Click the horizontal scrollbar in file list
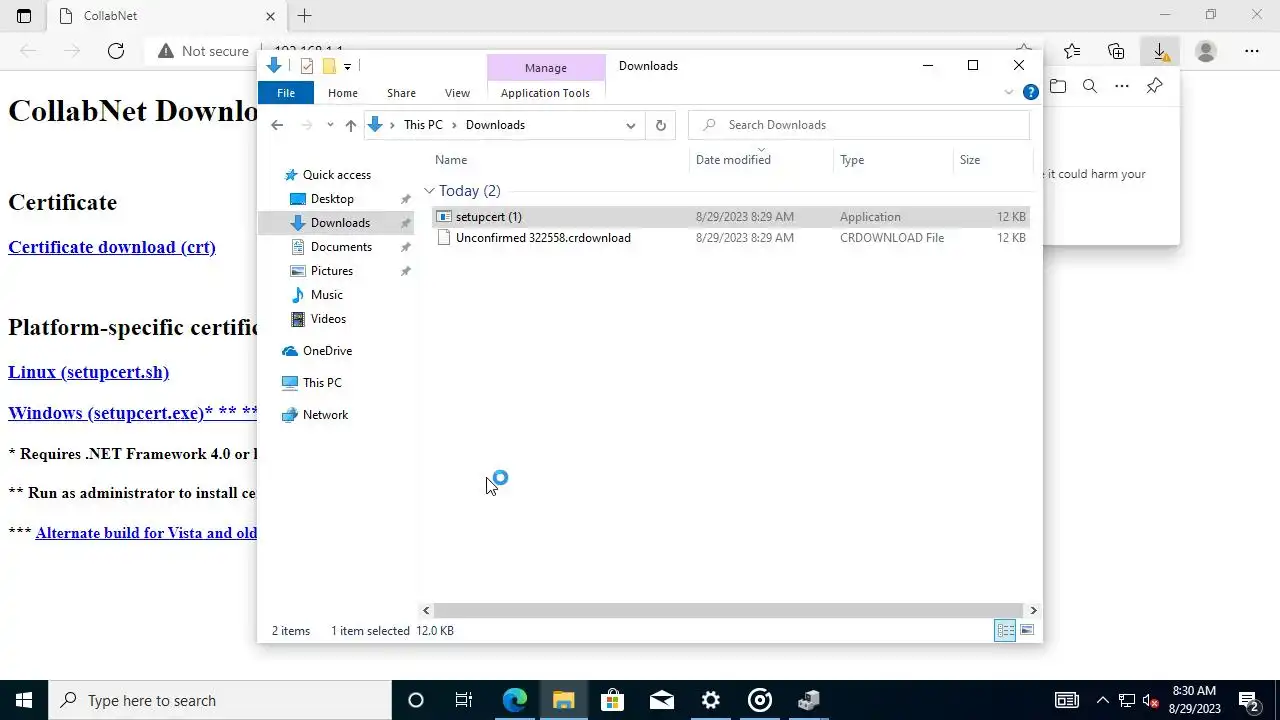The image size is (1280, 720). point(729,610)
